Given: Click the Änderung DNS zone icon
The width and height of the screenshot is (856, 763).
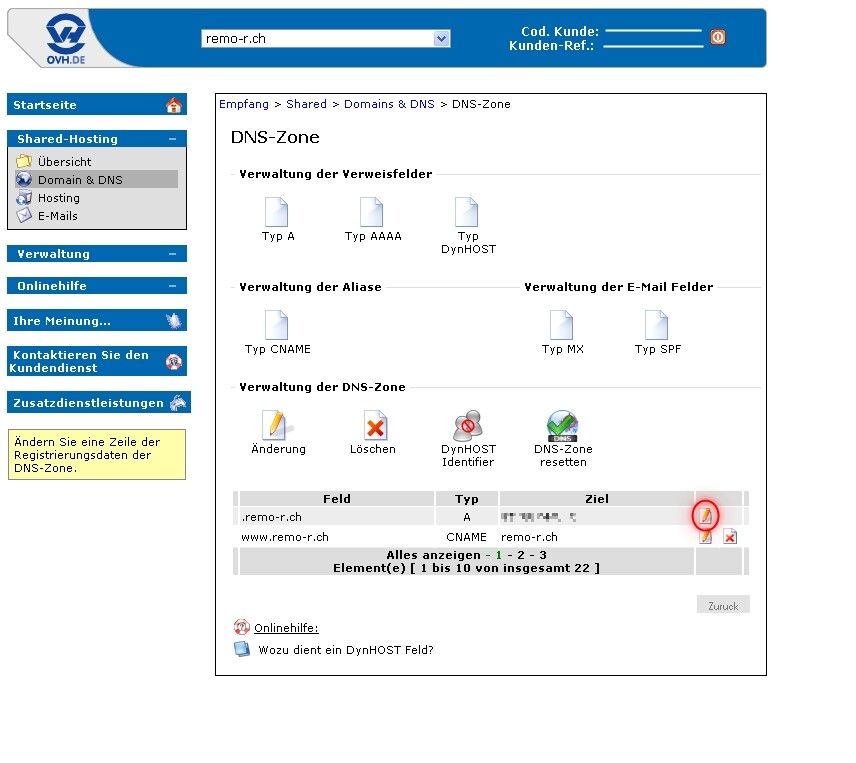Looking at the screenshot, I should [277, 426].
